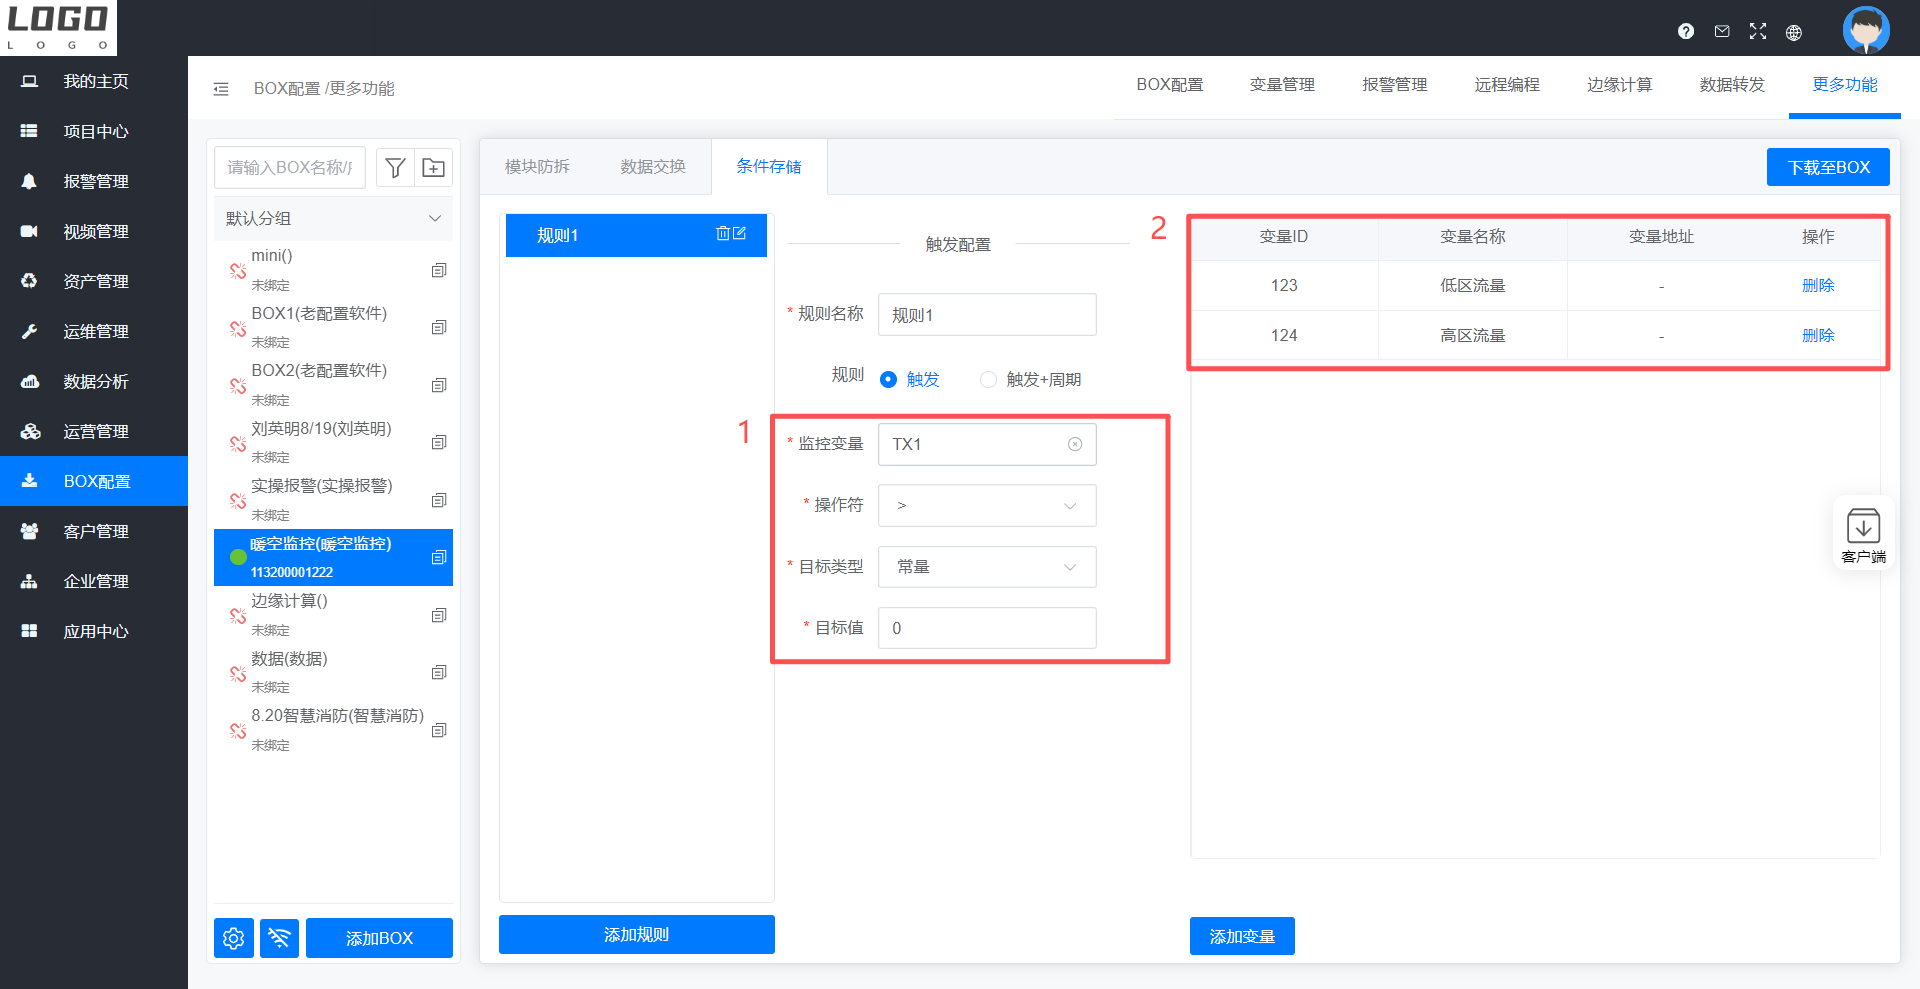Open the 变量管理 top menu

coord(1282,85)
